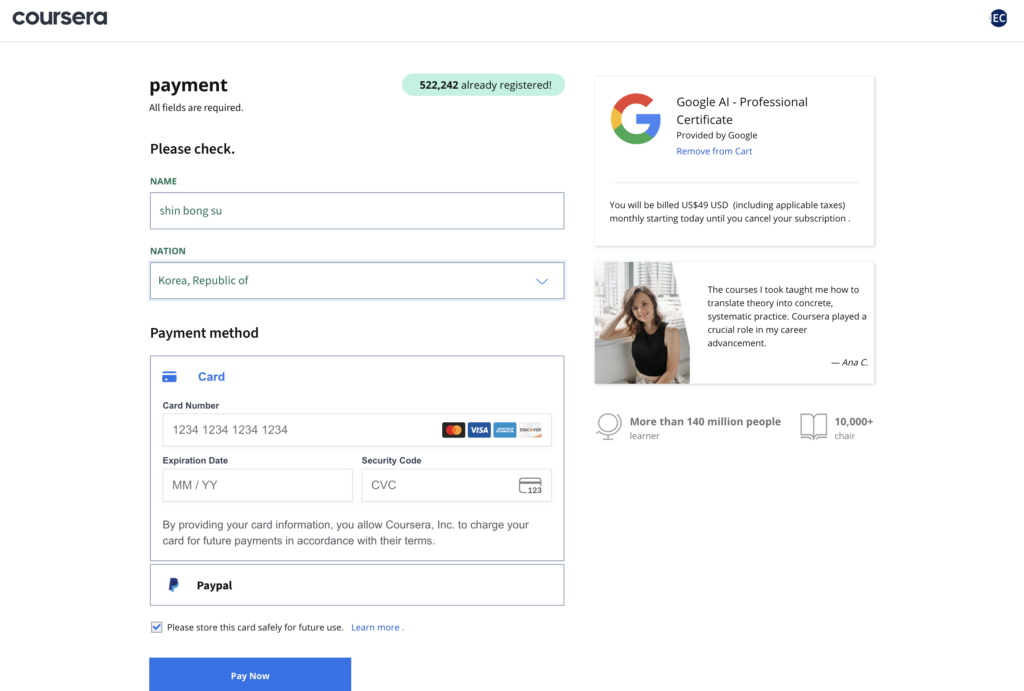
Task: Click the 522,242 already registered badge
Action: (x=483, y=85)
